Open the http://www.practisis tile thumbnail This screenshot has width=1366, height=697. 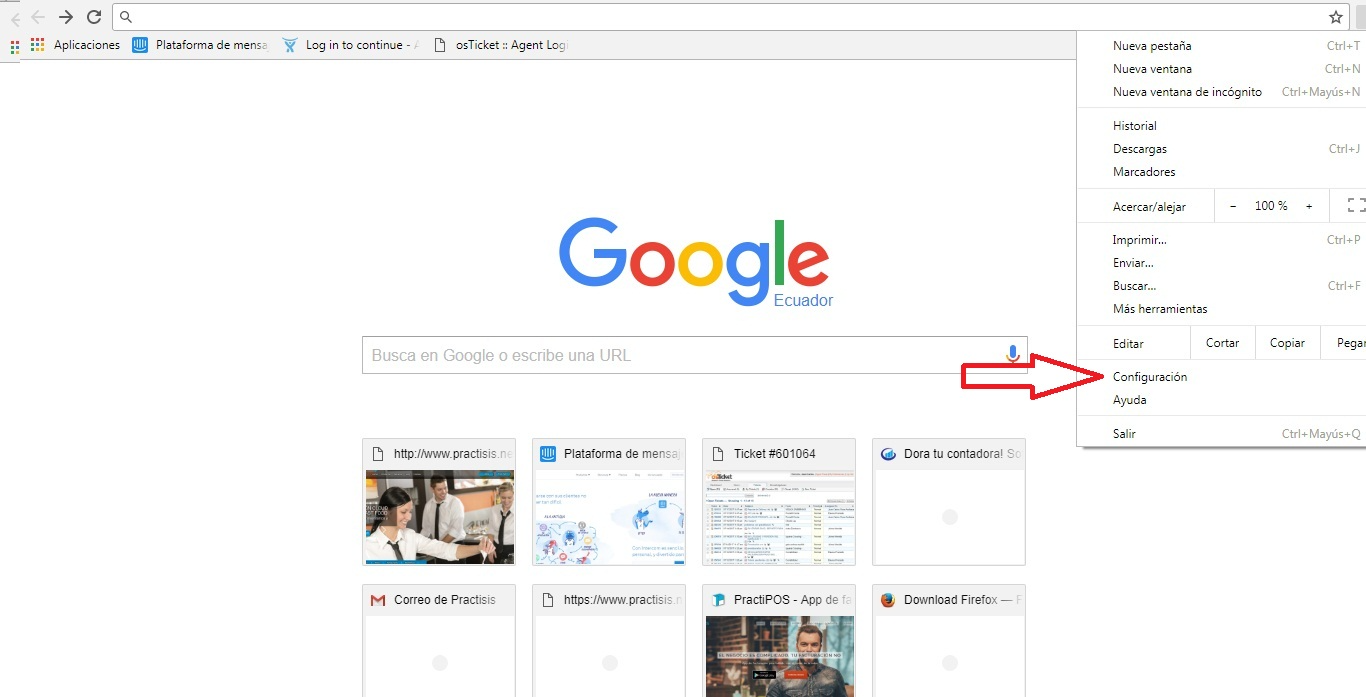pyautogui.click(x=439, y=517)
